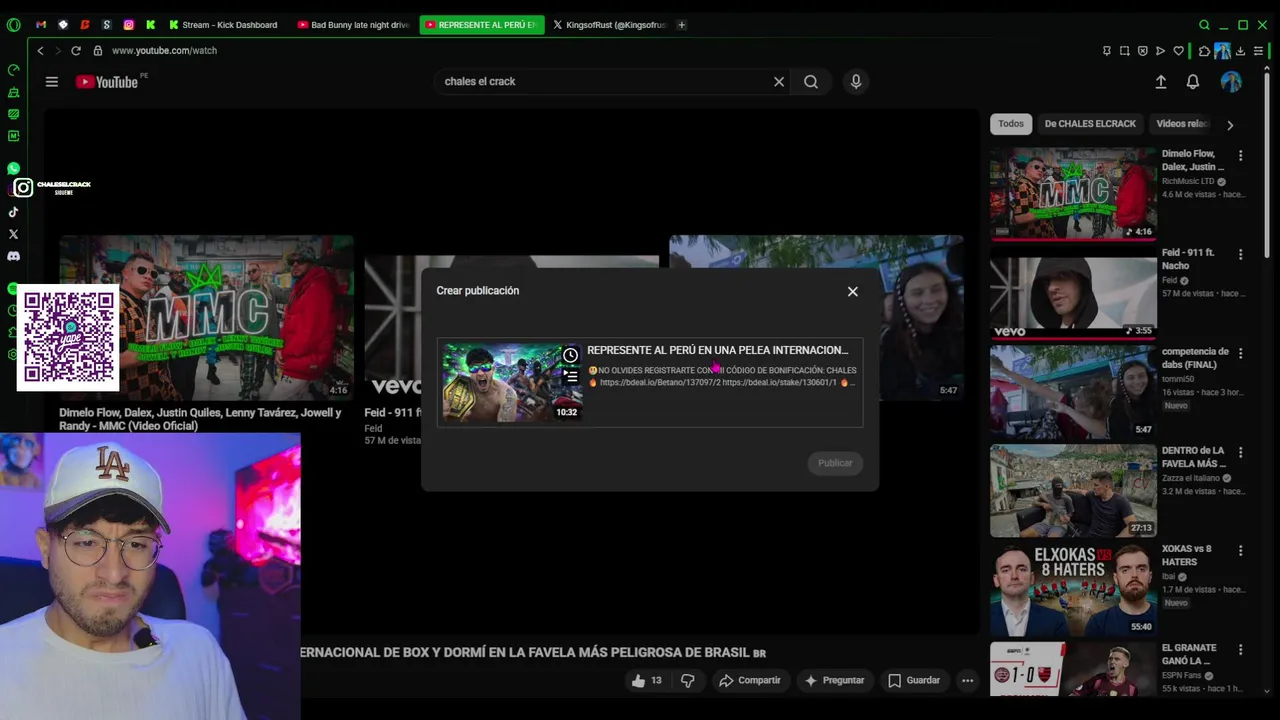1280x720 pixels.
Task: Select the REPRESENTE AL PERÚ tab
Action: [482, 25]
